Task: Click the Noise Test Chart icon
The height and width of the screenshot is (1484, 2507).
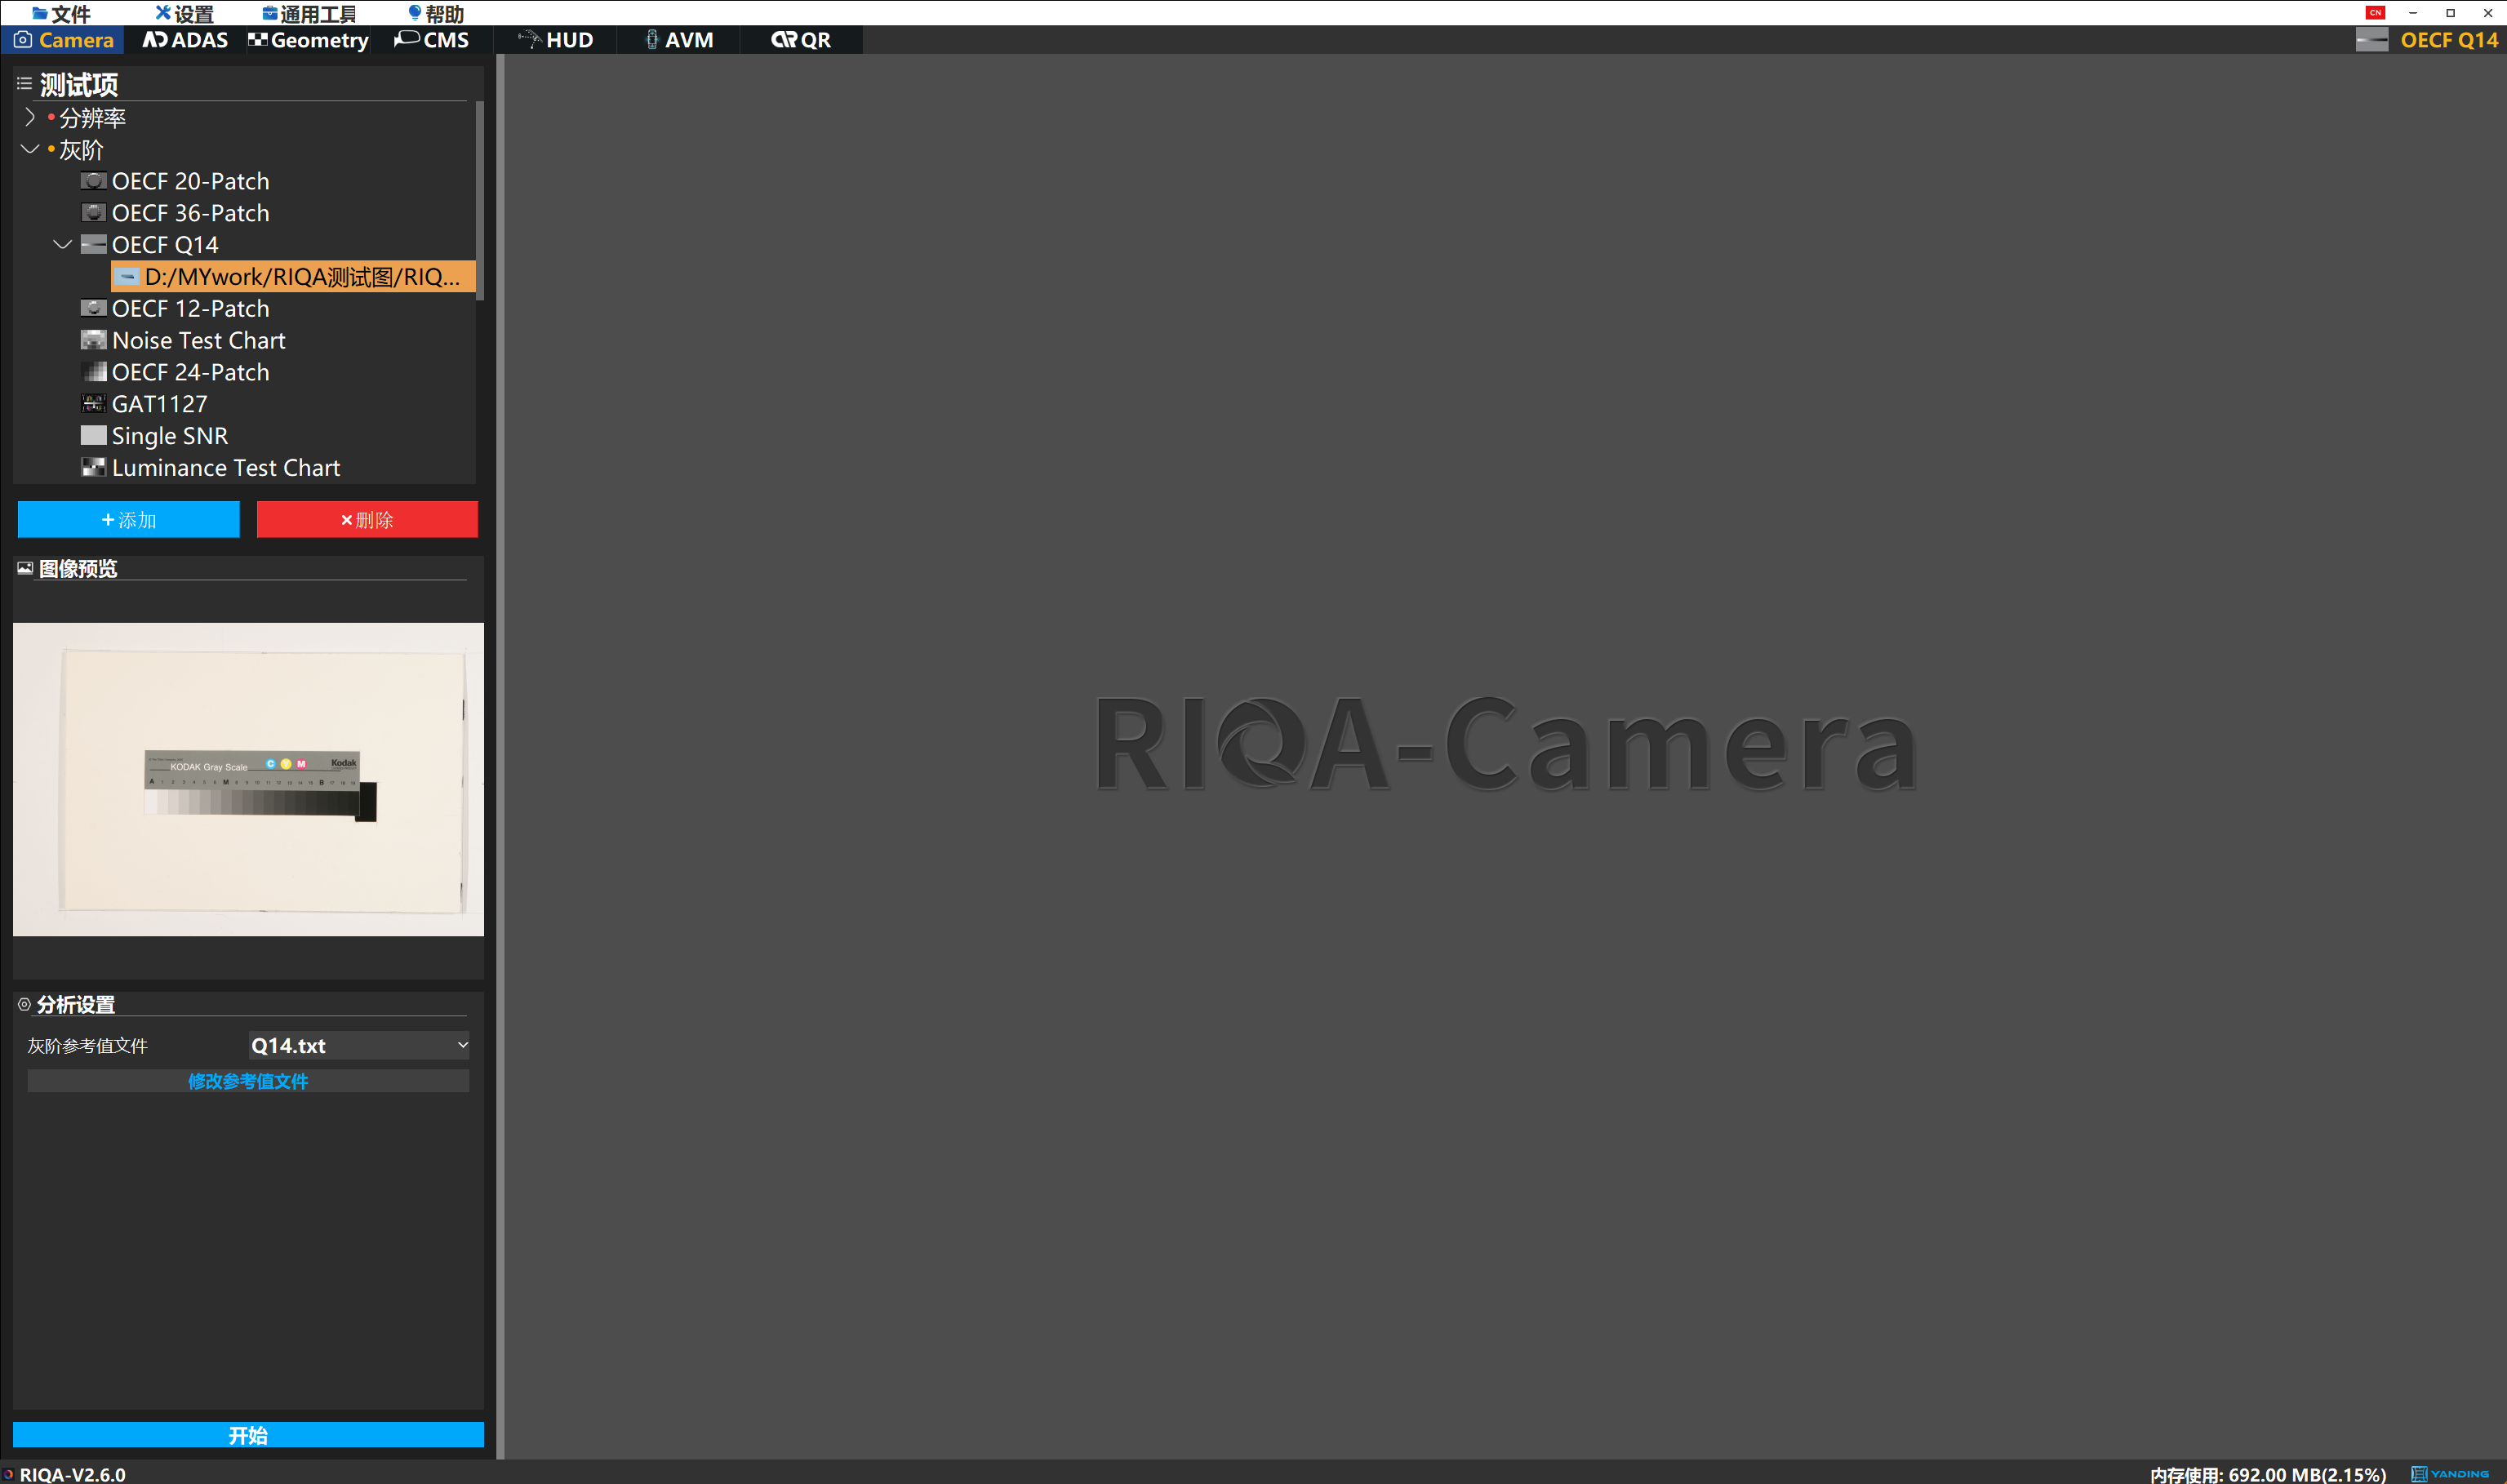Action: [x=93, y=340]
